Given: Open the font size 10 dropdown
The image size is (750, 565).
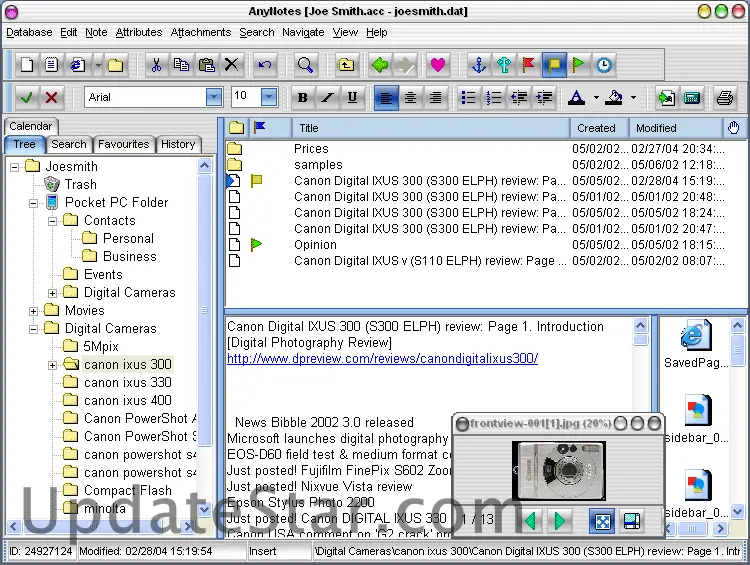Looking at the screenshot, I should [x=269, y=97].
